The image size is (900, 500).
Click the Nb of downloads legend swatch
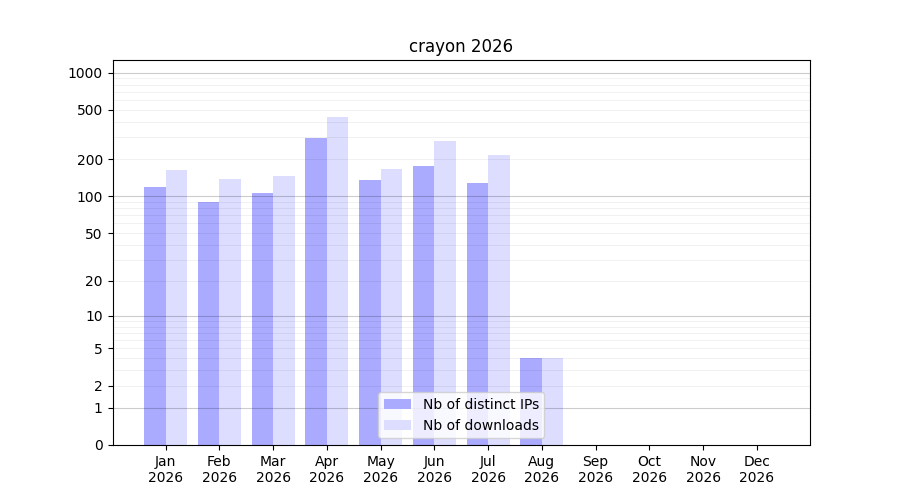pos(397,425)
